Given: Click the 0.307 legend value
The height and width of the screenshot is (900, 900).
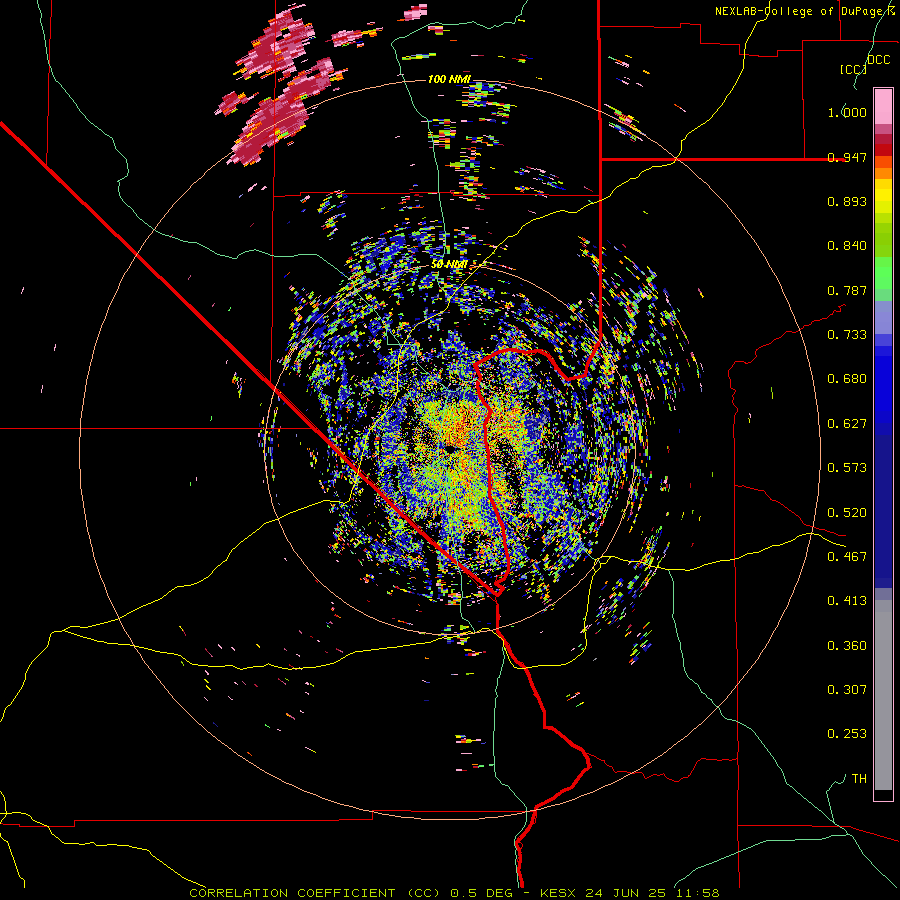Looking at the screenshot, I should coord(847,690).
